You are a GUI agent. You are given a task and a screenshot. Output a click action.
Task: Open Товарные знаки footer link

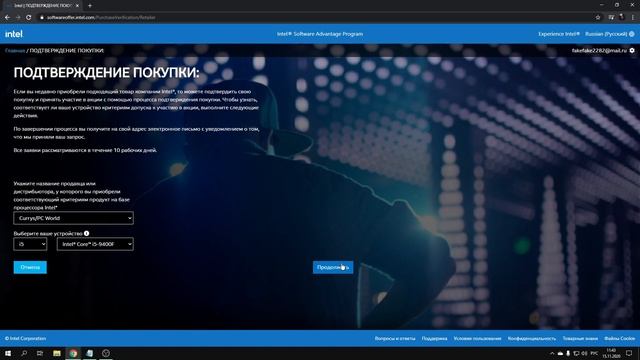pyautogui.click(x=580, y=338)
